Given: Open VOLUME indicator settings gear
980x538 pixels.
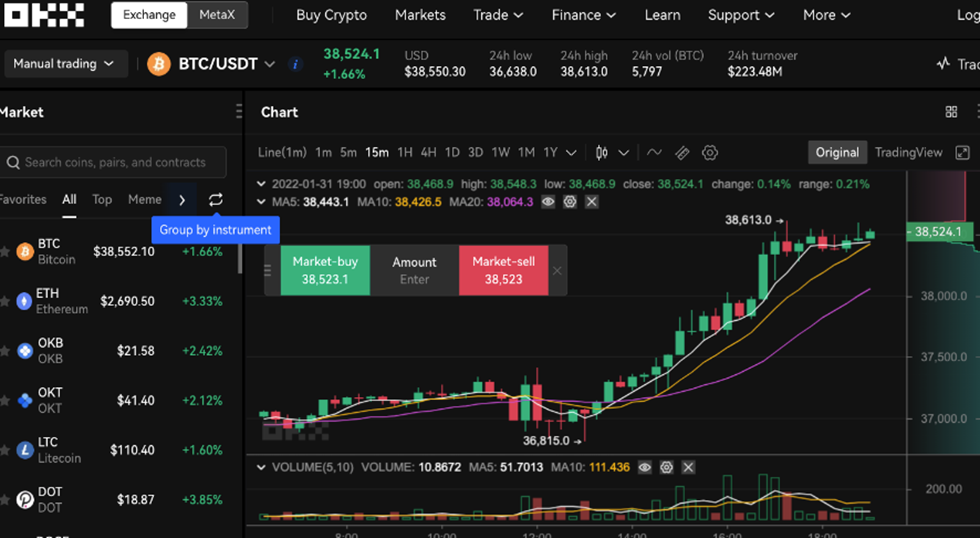Looking at the screenshot, I should (666, 467).
